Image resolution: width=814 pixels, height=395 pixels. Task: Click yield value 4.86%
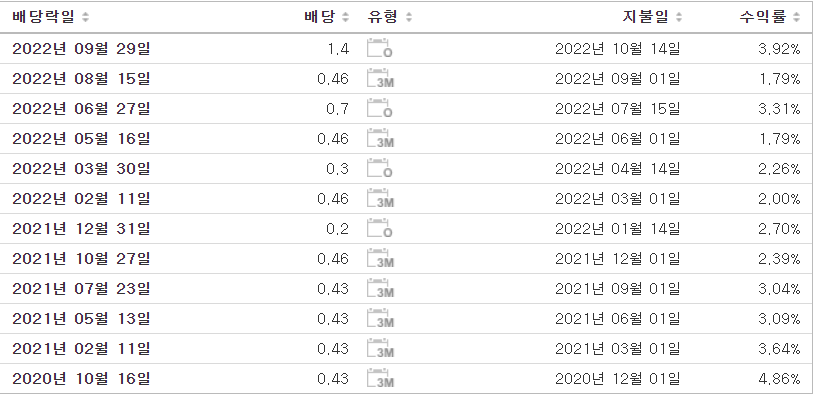[x=779, y=379]
